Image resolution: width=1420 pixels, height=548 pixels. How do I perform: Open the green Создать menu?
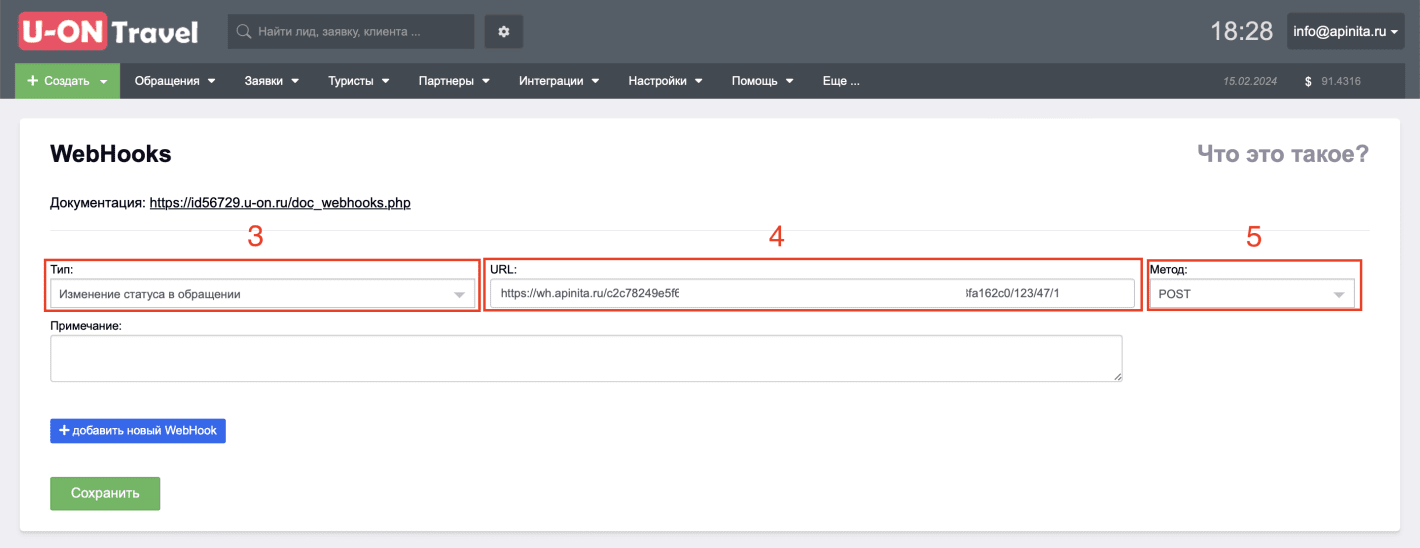pos(67,81)
